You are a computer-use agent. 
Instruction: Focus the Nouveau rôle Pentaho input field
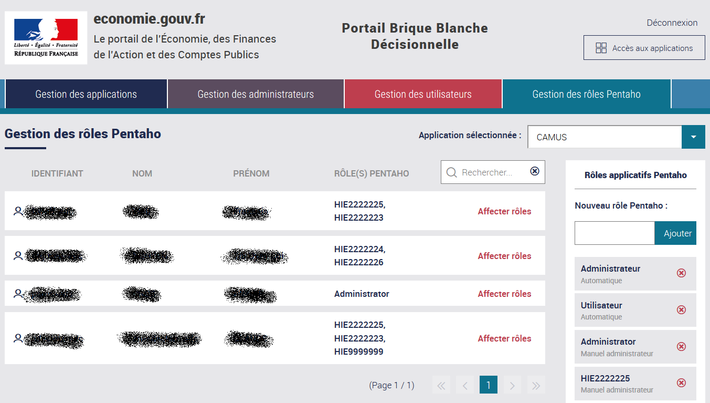coord(614,233)
